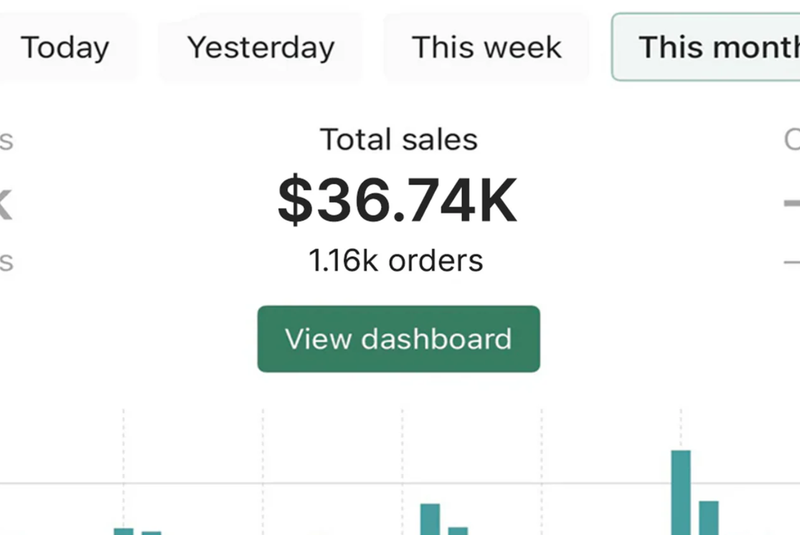Select the Today tab
The image size is (800, 535).
click(65, 47)
